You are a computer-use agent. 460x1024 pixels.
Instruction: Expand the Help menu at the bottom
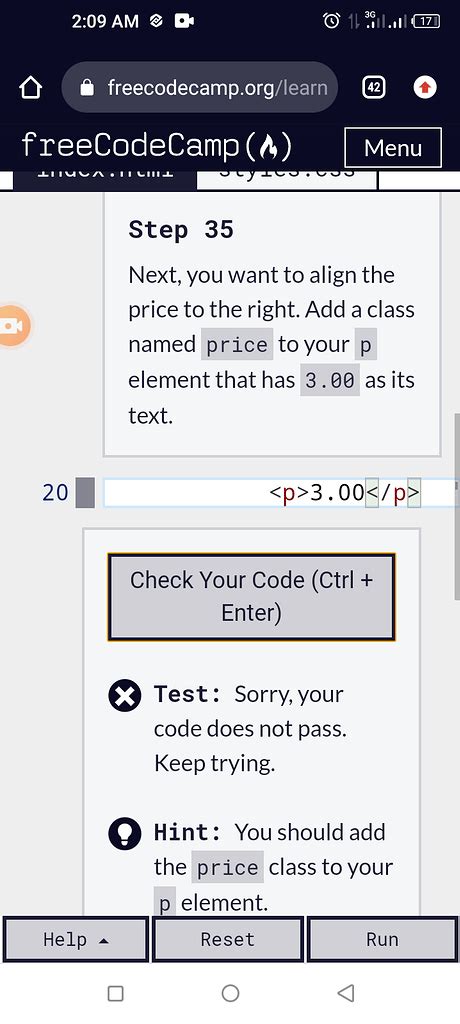(x=76, y=940)
